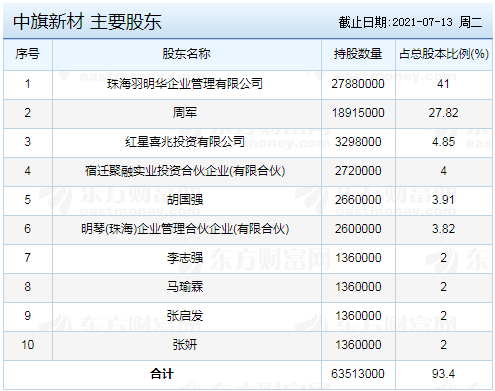
Task: Click the 持股数量 column header
Action: pos(358,54)
